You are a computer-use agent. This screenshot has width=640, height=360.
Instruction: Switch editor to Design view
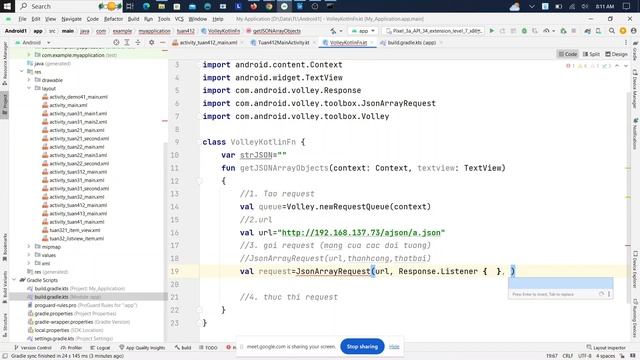616,54
